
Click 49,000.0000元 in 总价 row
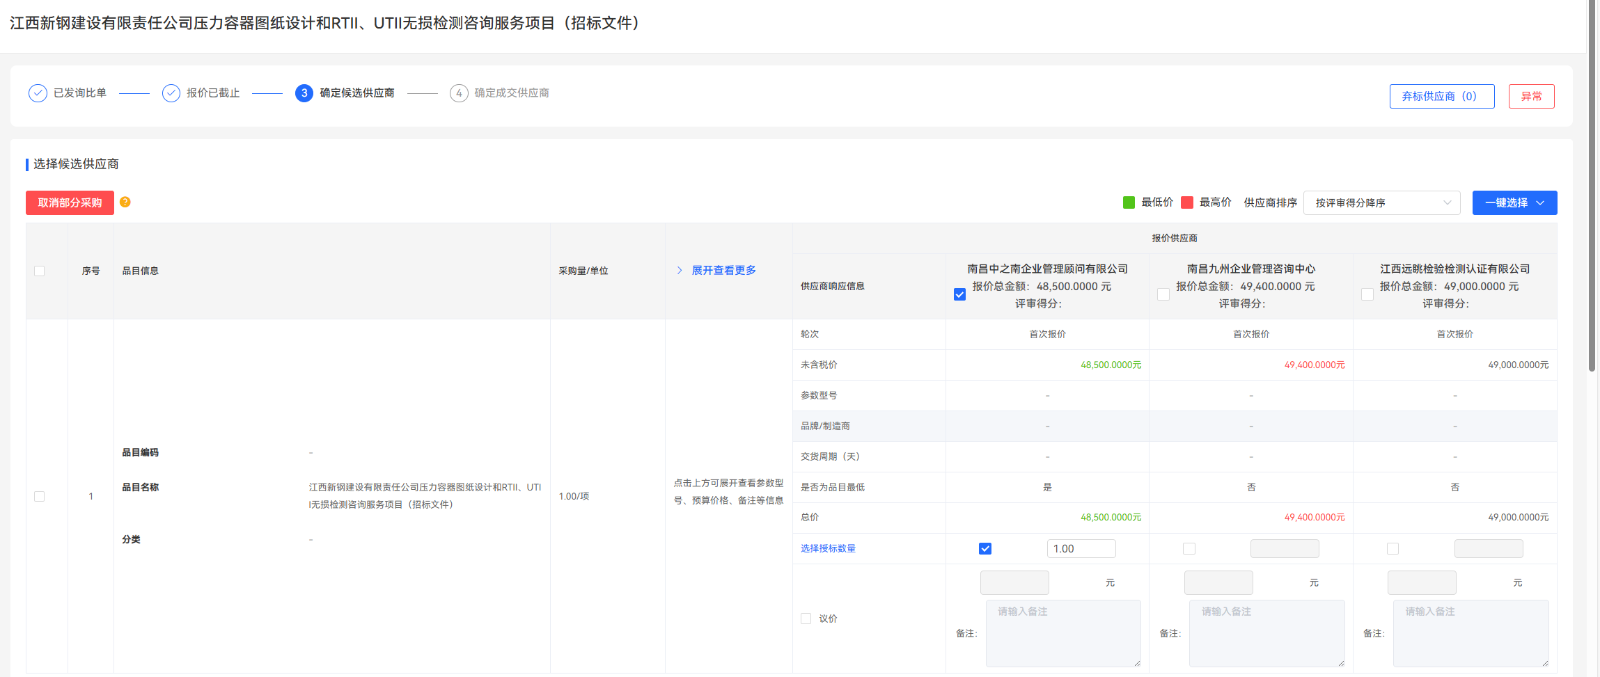1518,518
